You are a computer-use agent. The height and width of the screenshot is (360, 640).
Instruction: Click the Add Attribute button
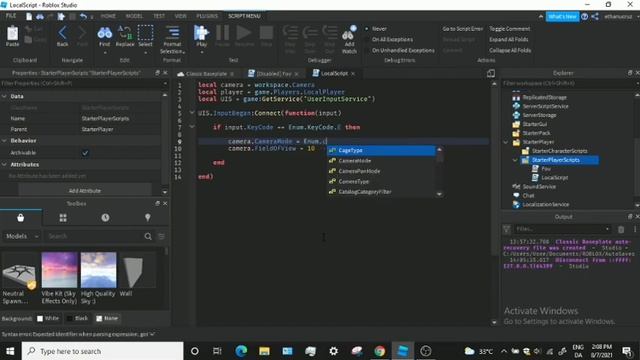85,191
